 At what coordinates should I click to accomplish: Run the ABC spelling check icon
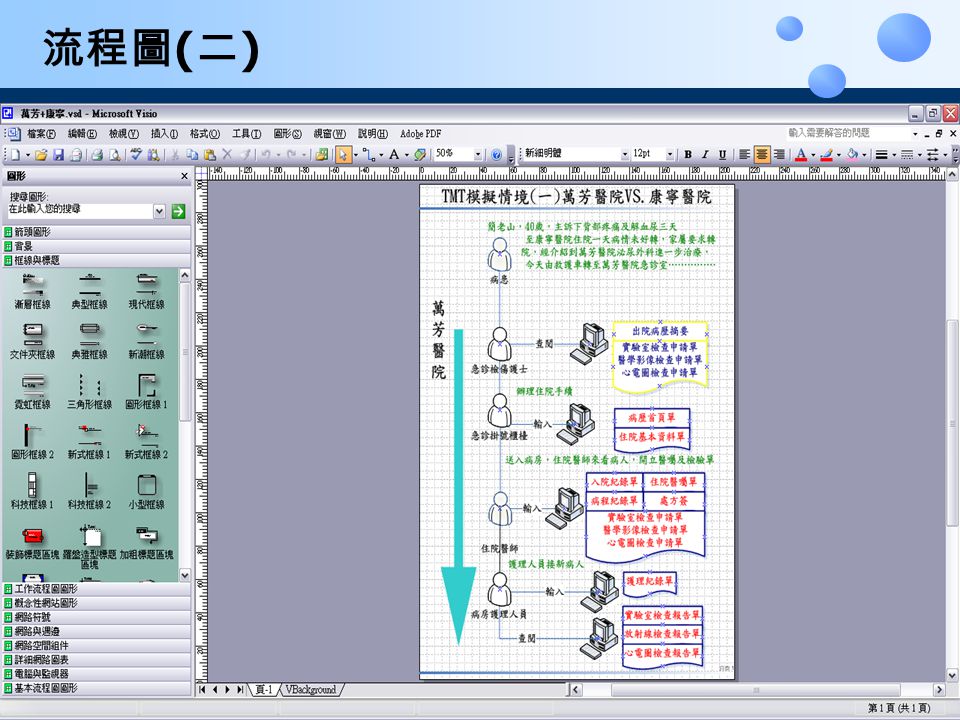coord(136,155)
